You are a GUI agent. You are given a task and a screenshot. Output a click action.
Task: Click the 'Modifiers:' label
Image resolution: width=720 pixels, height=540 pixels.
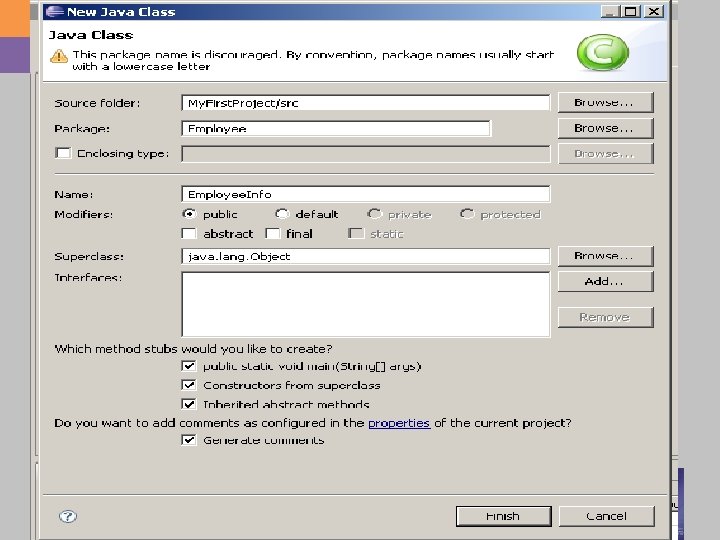click(x=84, y=214)
